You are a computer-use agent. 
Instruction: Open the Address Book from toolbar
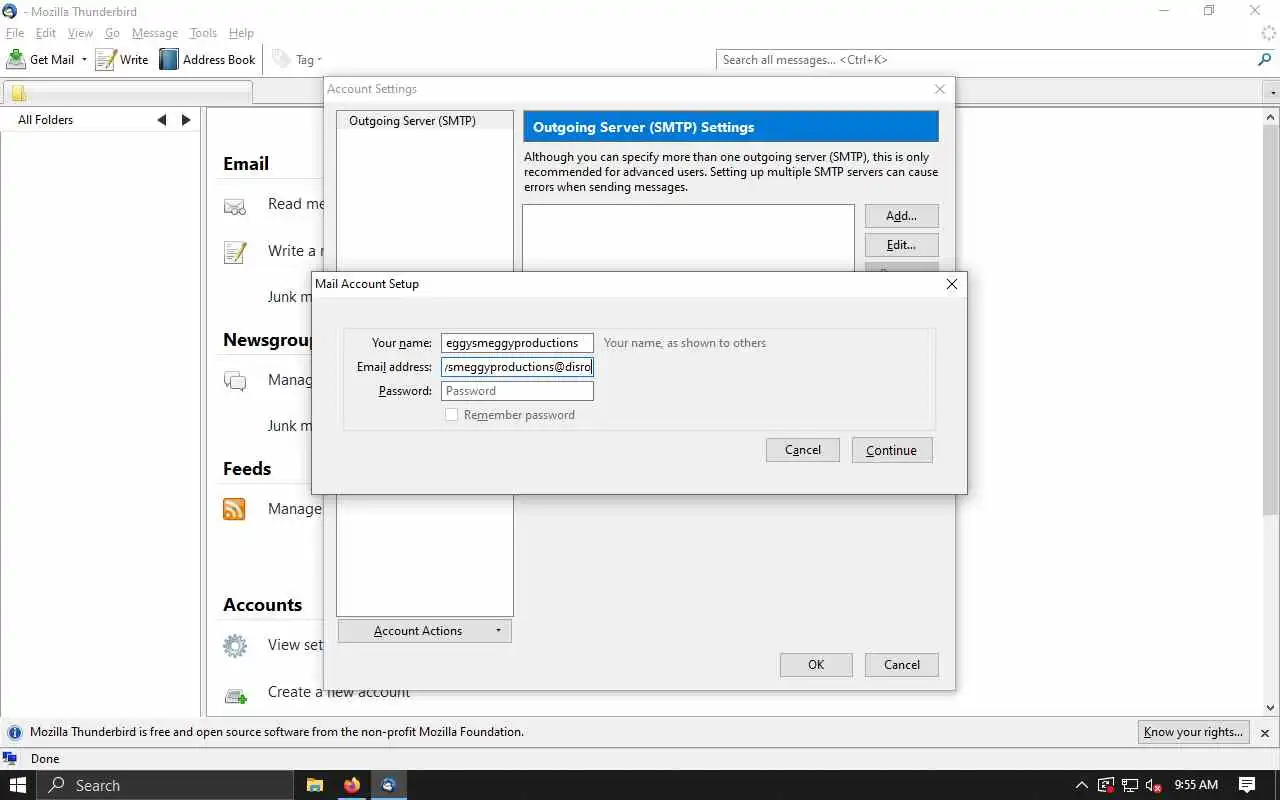[208, 59]
